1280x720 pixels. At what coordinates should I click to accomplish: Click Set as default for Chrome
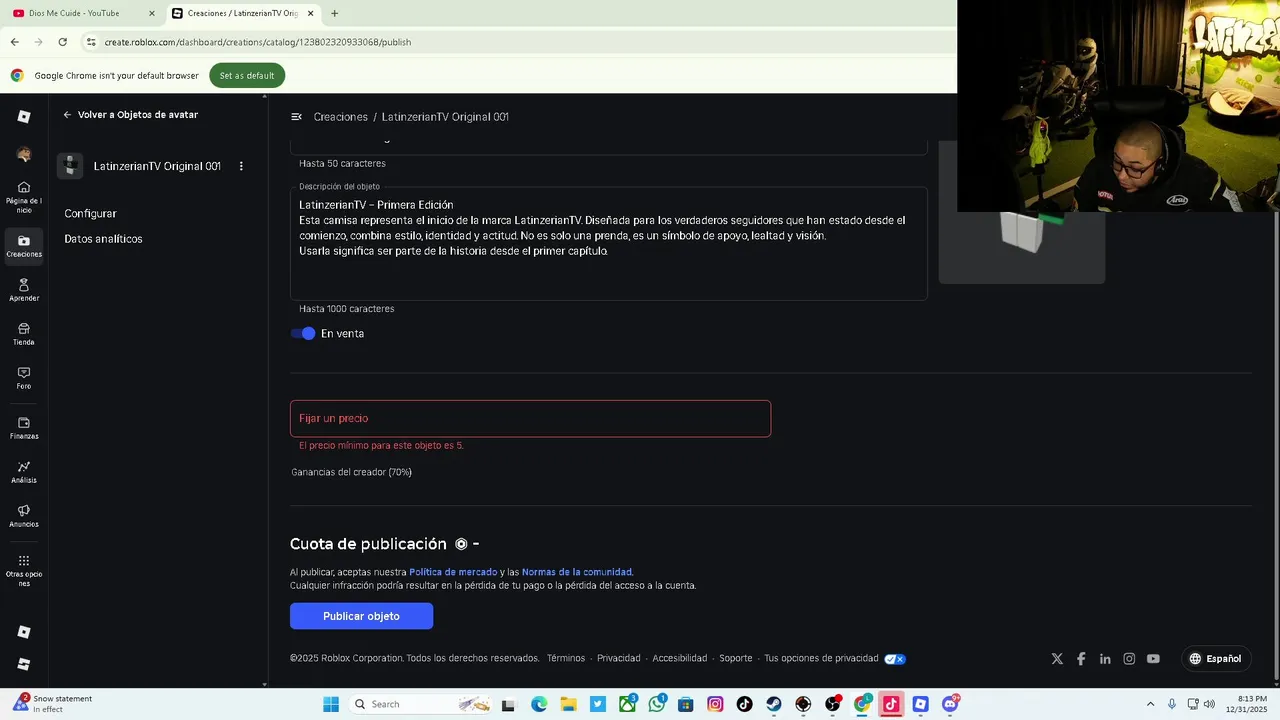[247, 76]
